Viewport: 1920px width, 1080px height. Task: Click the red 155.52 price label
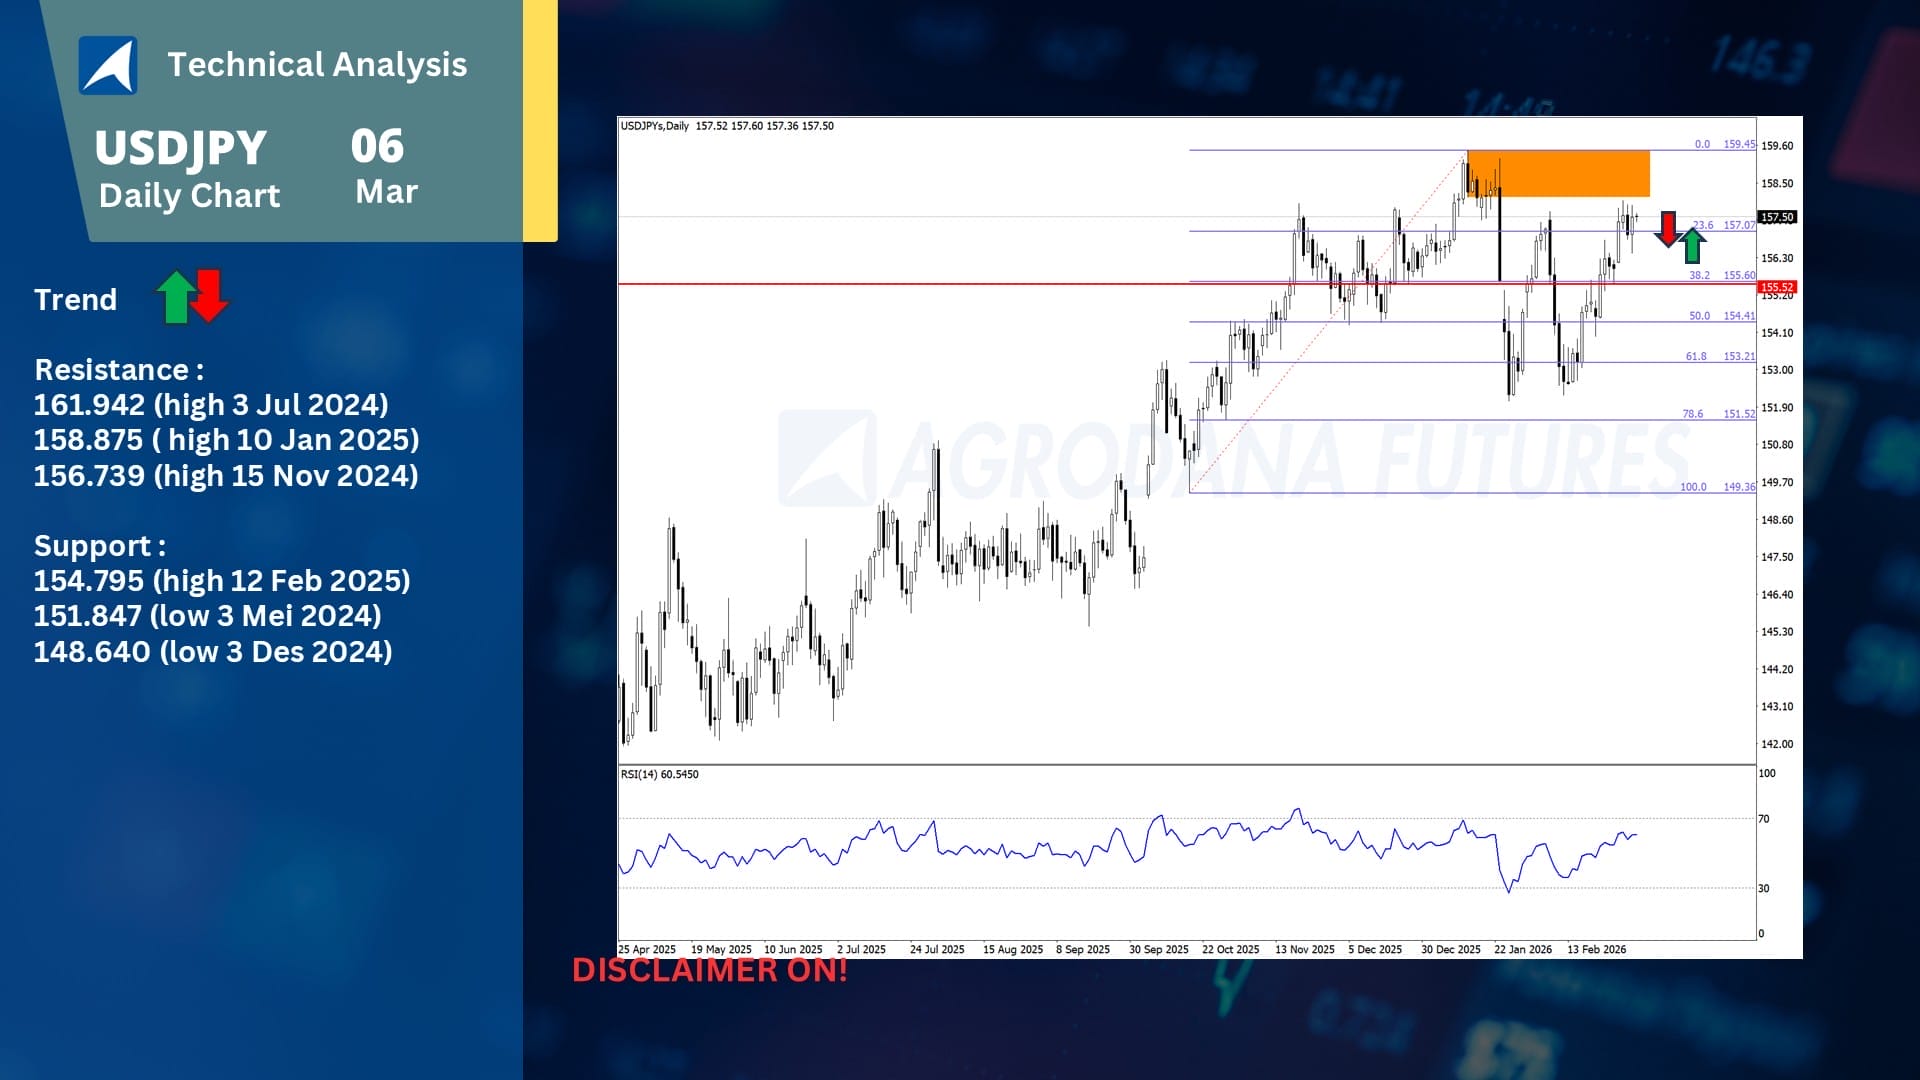(x=1777, y=287)
